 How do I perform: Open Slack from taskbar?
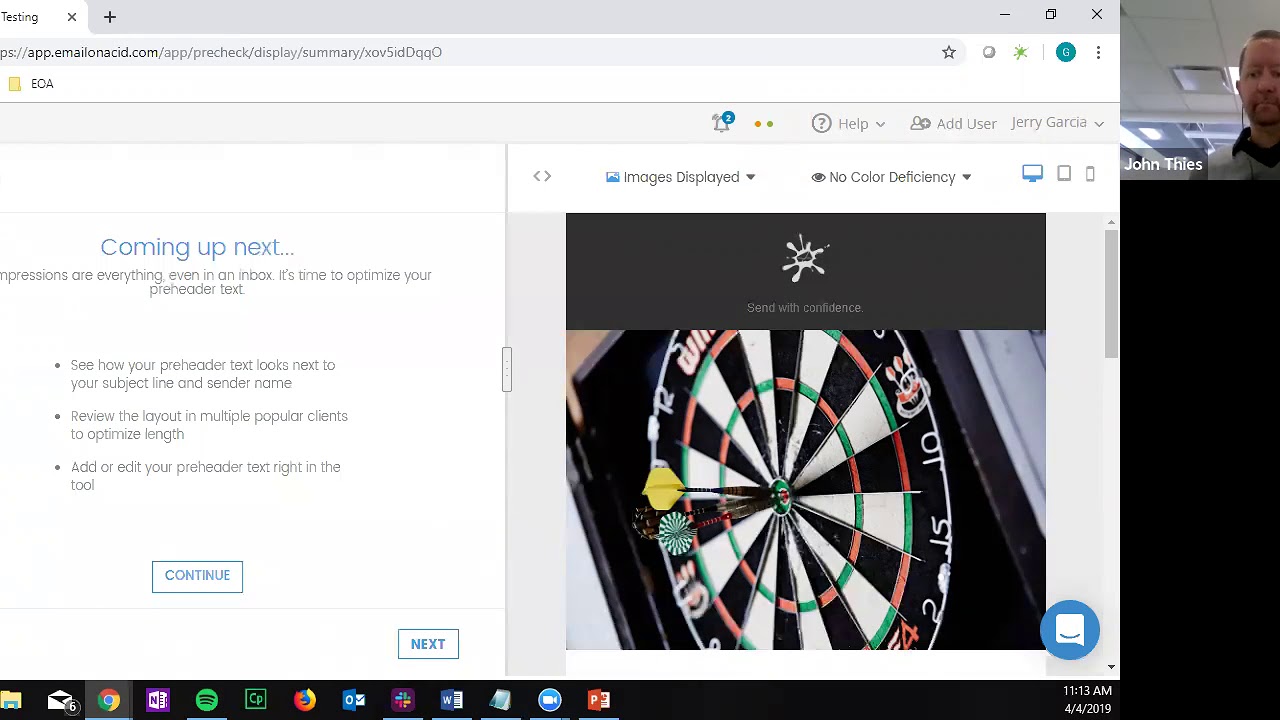[x=403, y=700]
